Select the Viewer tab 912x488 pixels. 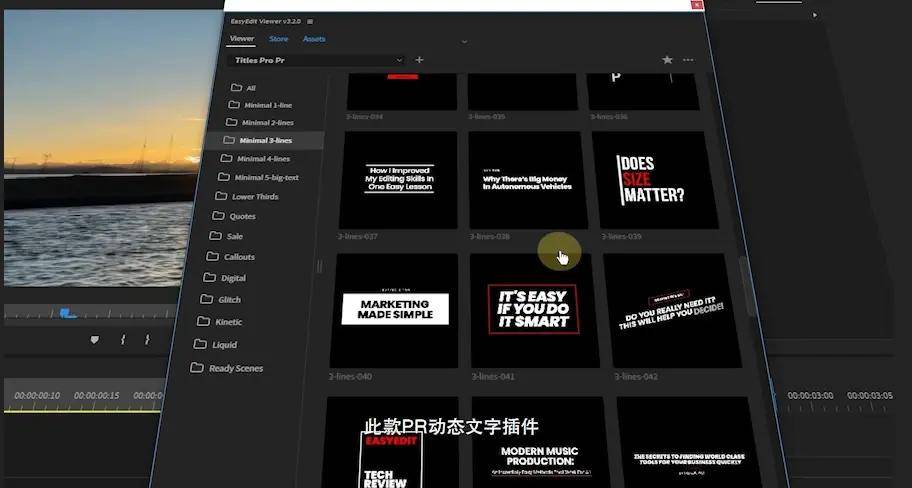(241, 39)
